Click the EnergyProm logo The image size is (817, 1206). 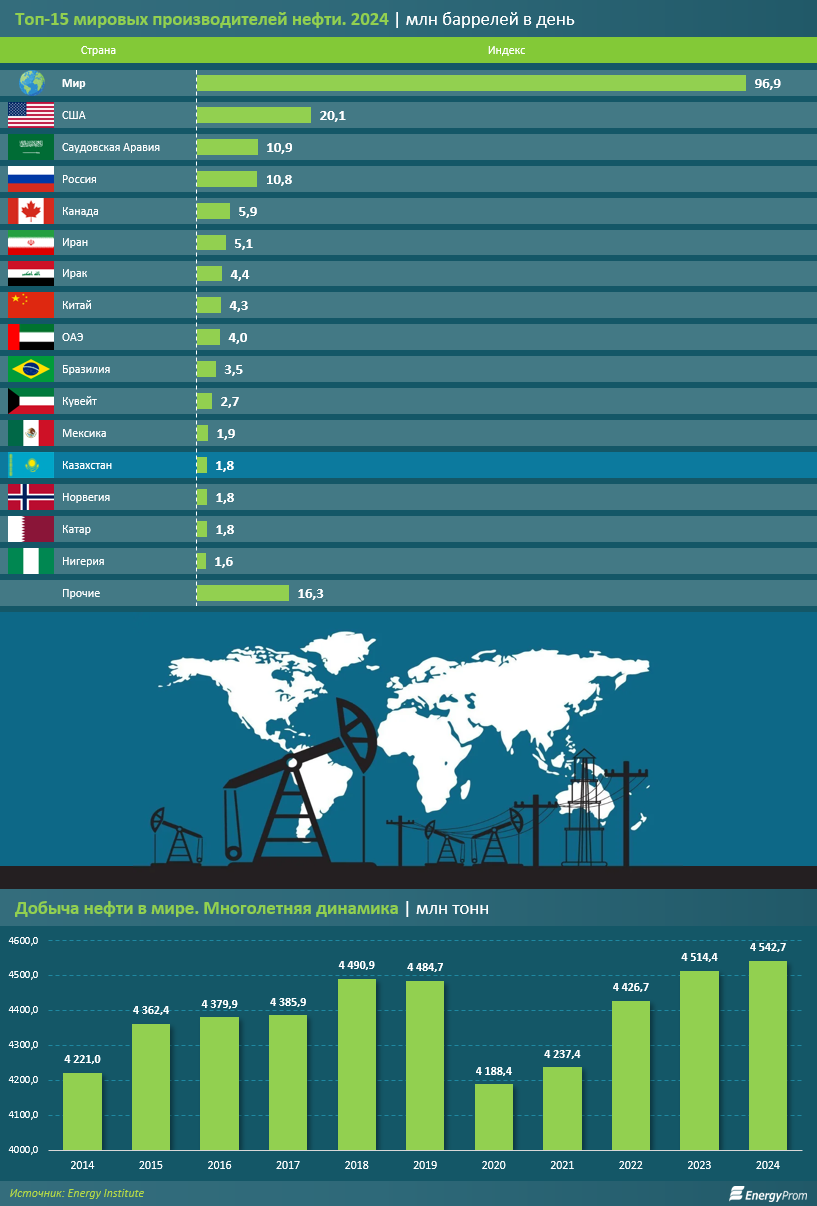(766, 1193)
